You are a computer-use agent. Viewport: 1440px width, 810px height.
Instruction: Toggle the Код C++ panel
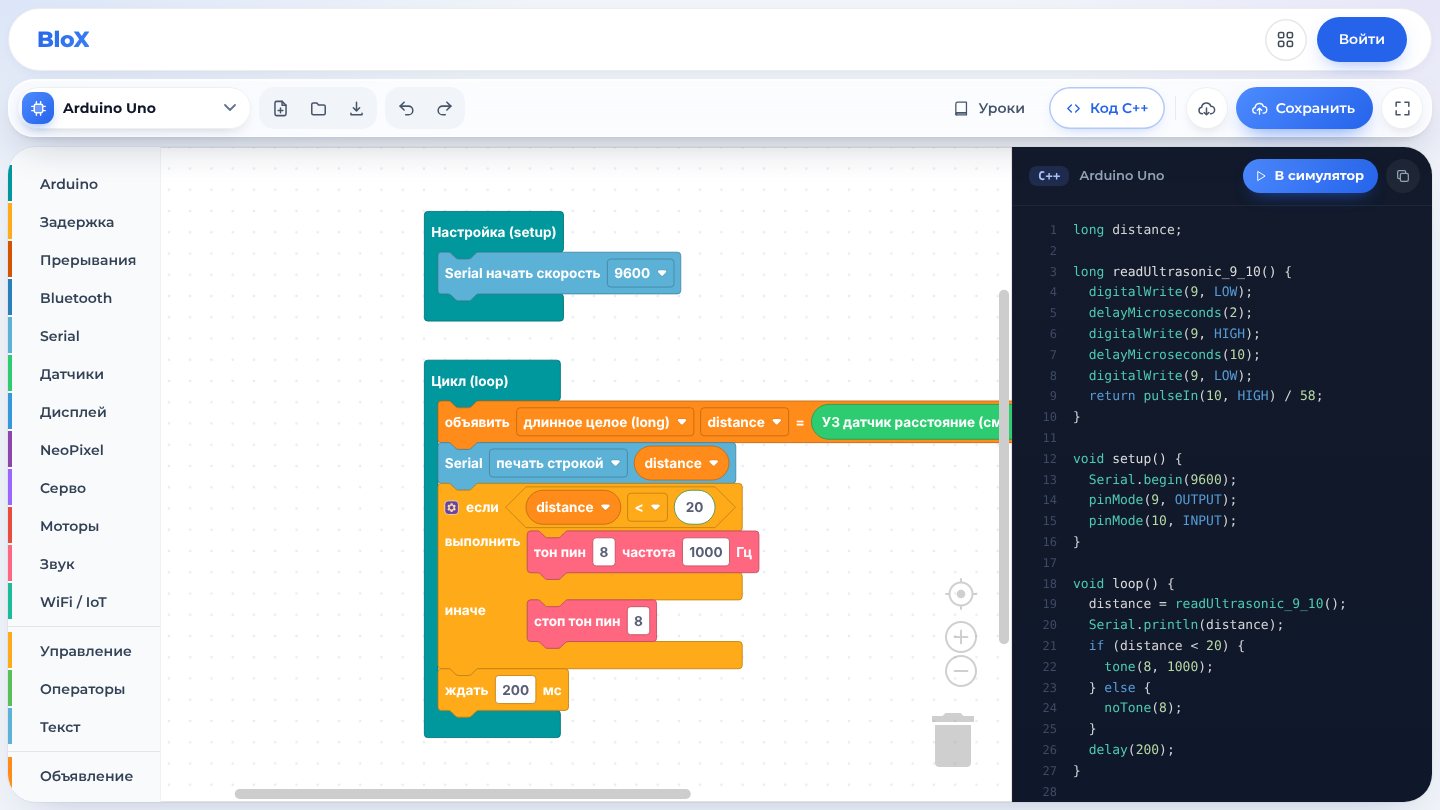click(1107, 108)
